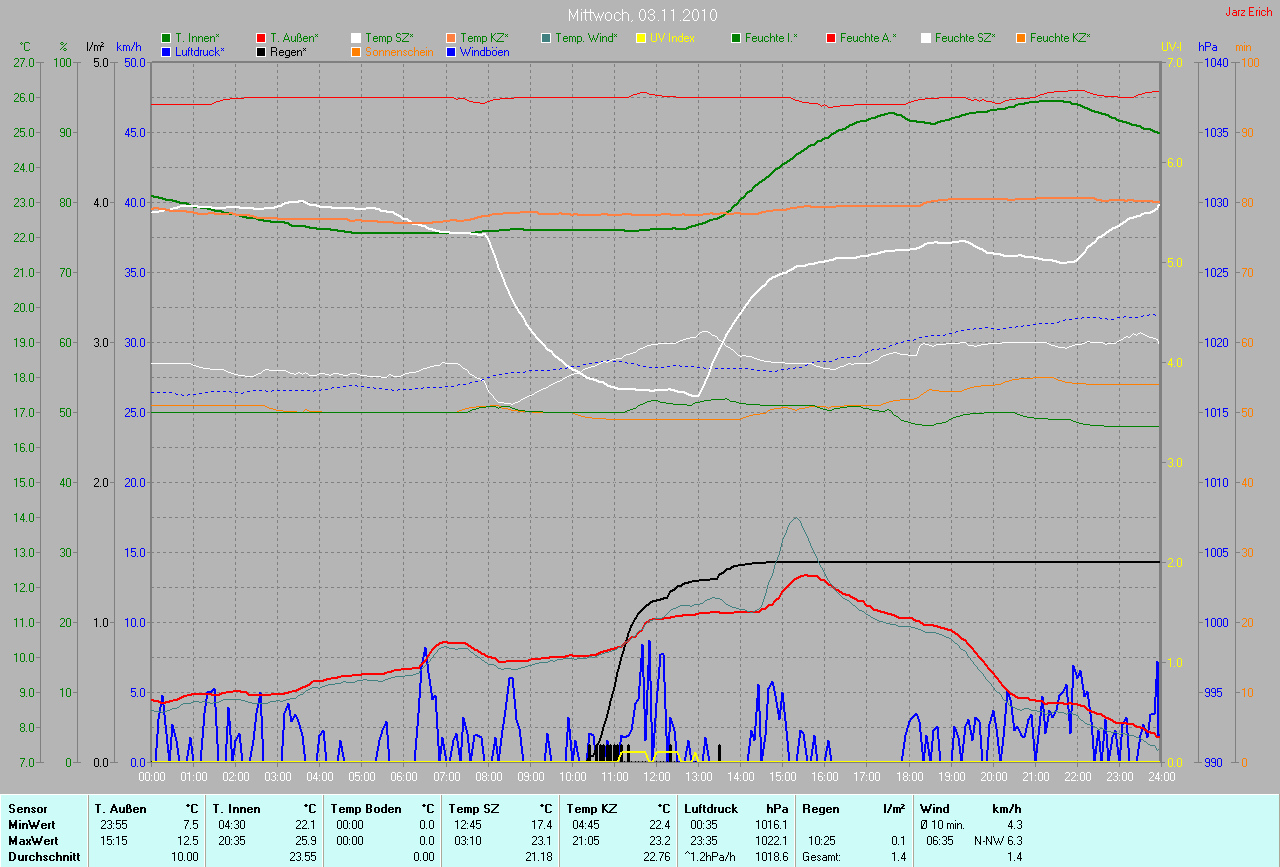Click the Jarz Erich author text
Image resolution: width=1280 pixels, height=867 pixels.
coord(1248,12)
